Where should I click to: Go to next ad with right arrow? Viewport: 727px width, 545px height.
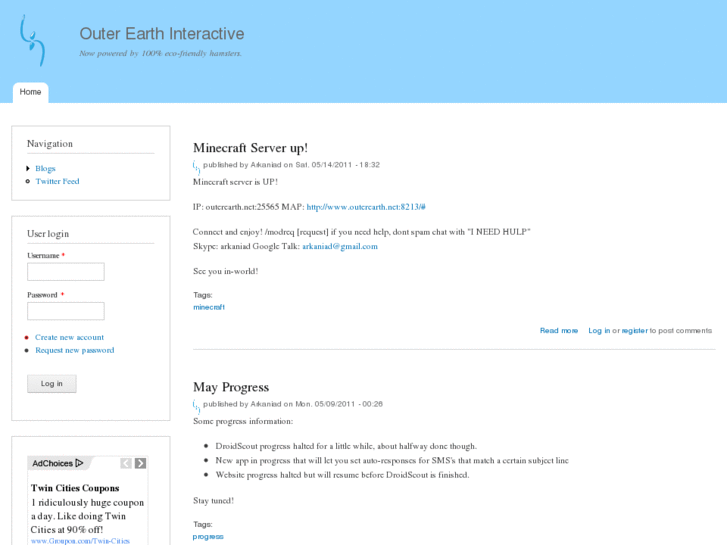pyautogui.click(x=141, y=463)
